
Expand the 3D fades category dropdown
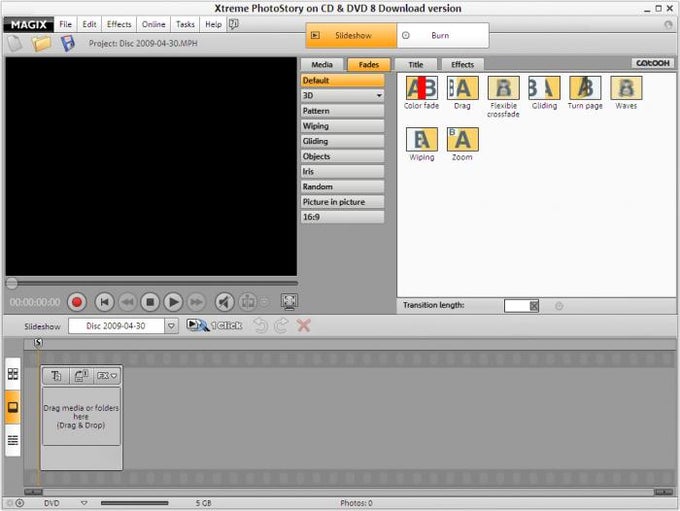click(x=379, y=95)
